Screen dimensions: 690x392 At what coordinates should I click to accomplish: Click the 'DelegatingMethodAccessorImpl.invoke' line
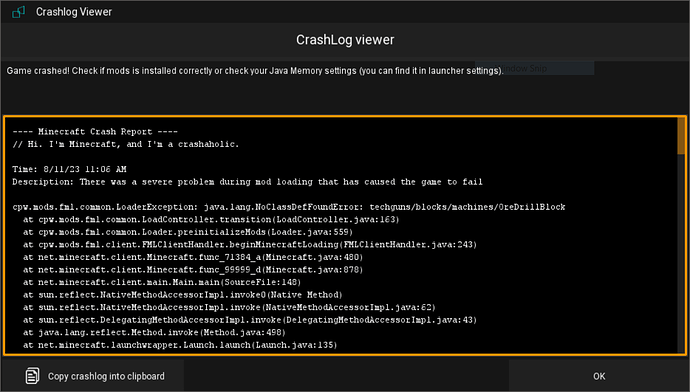250,320
